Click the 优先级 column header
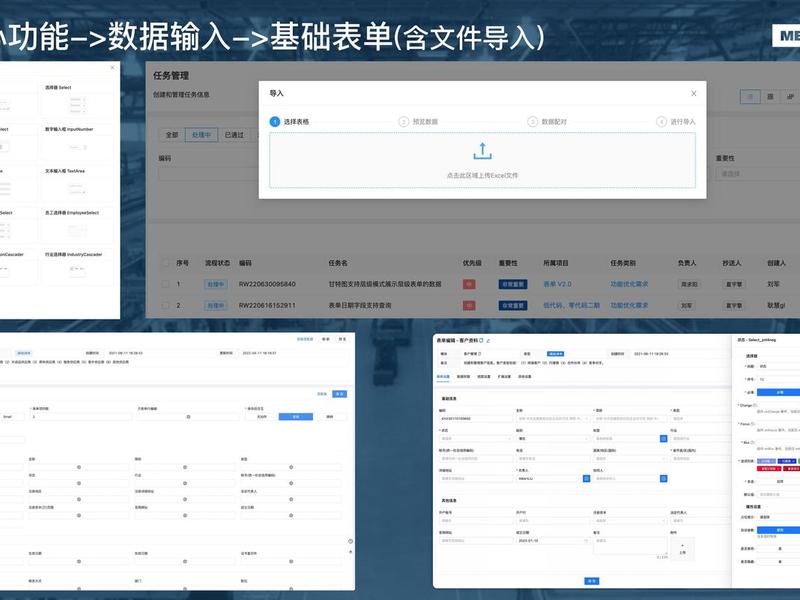Viewport: 800px width, 600px height. (x=472, y=263)
